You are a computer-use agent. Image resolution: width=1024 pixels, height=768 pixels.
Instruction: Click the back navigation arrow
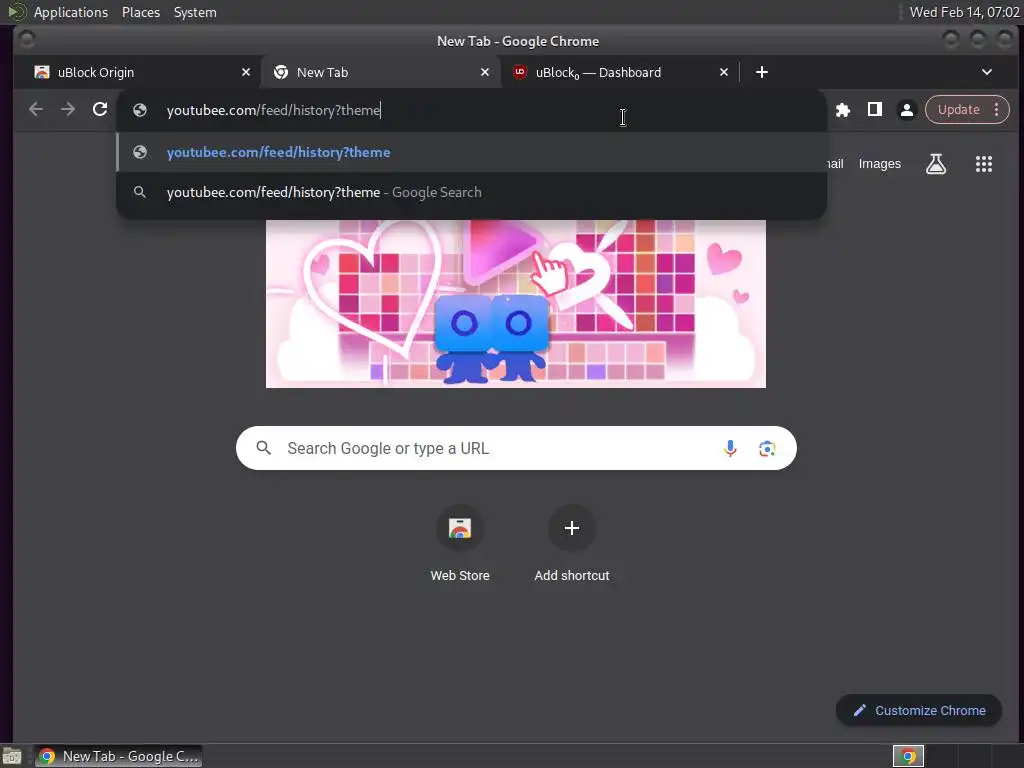36,109
